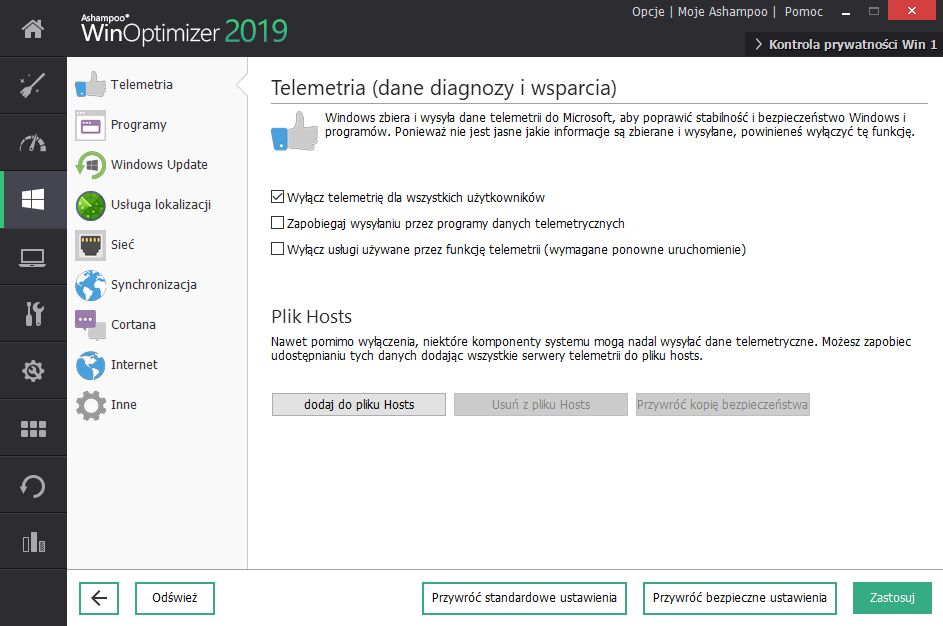Open the backups restore arrow icon
943x626 pixels.
pos(32,486)
